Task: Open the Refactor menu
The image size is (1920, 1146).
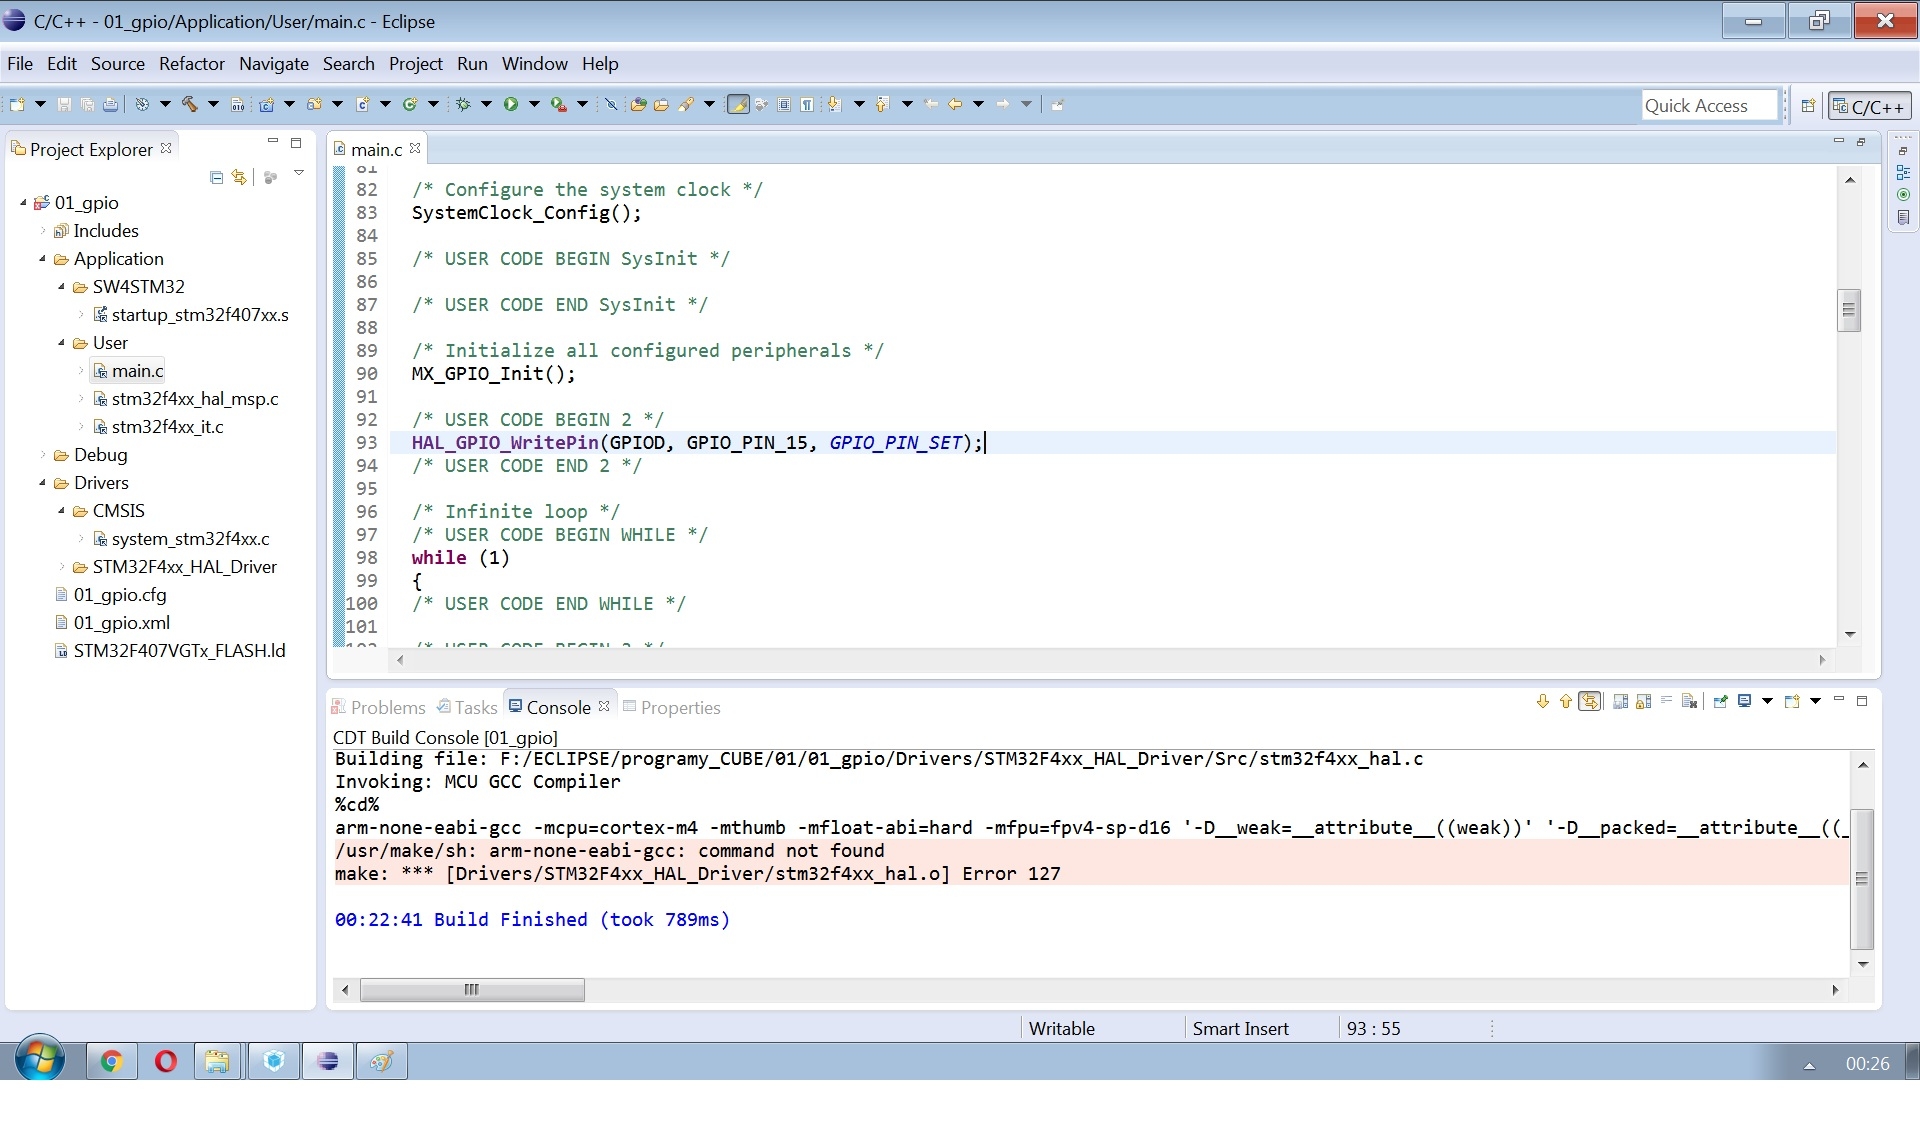Action: click(x=192, y=64)
